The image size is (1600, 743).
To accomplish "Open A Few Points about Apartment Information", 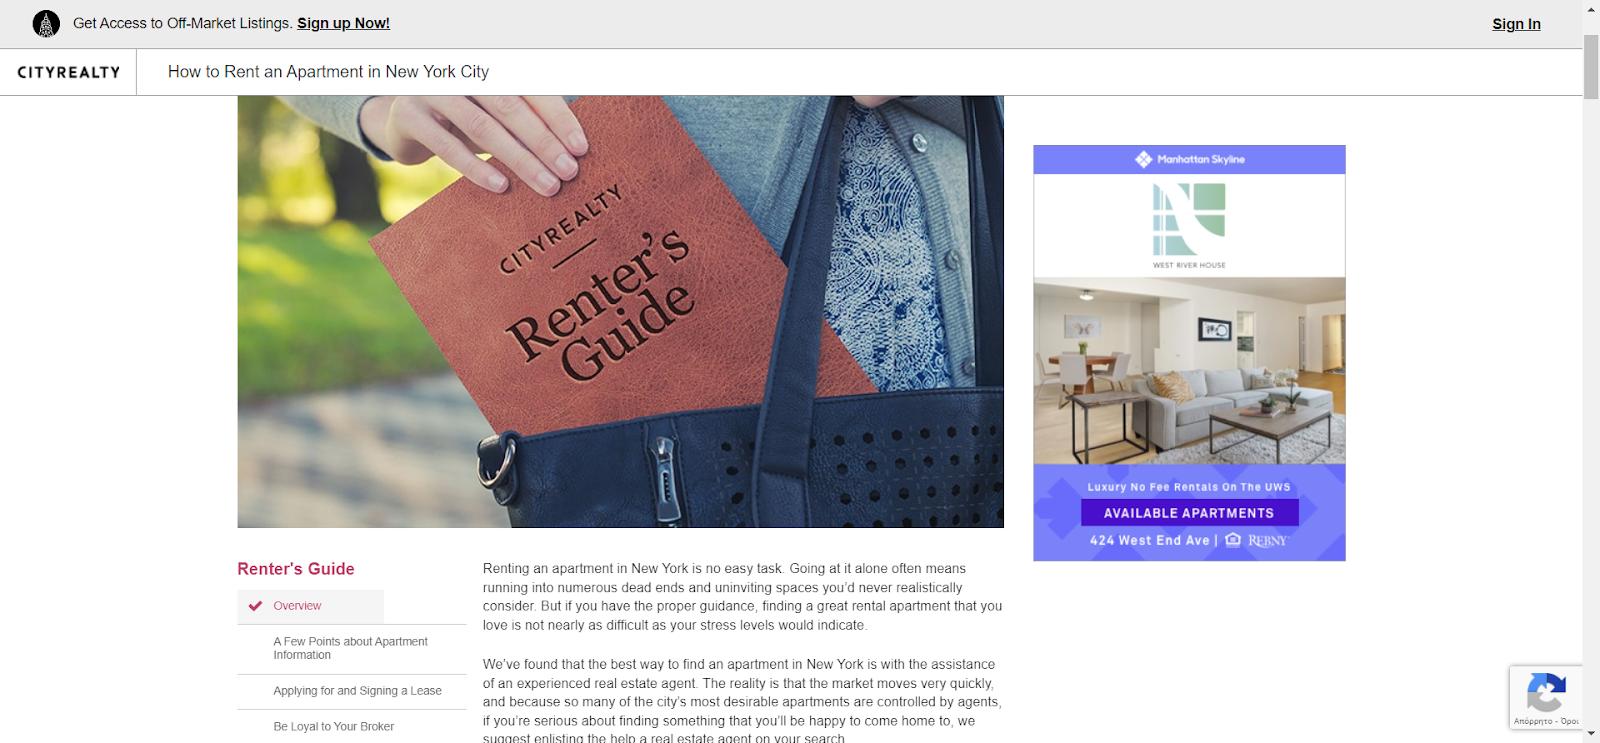I will (352, 648).
